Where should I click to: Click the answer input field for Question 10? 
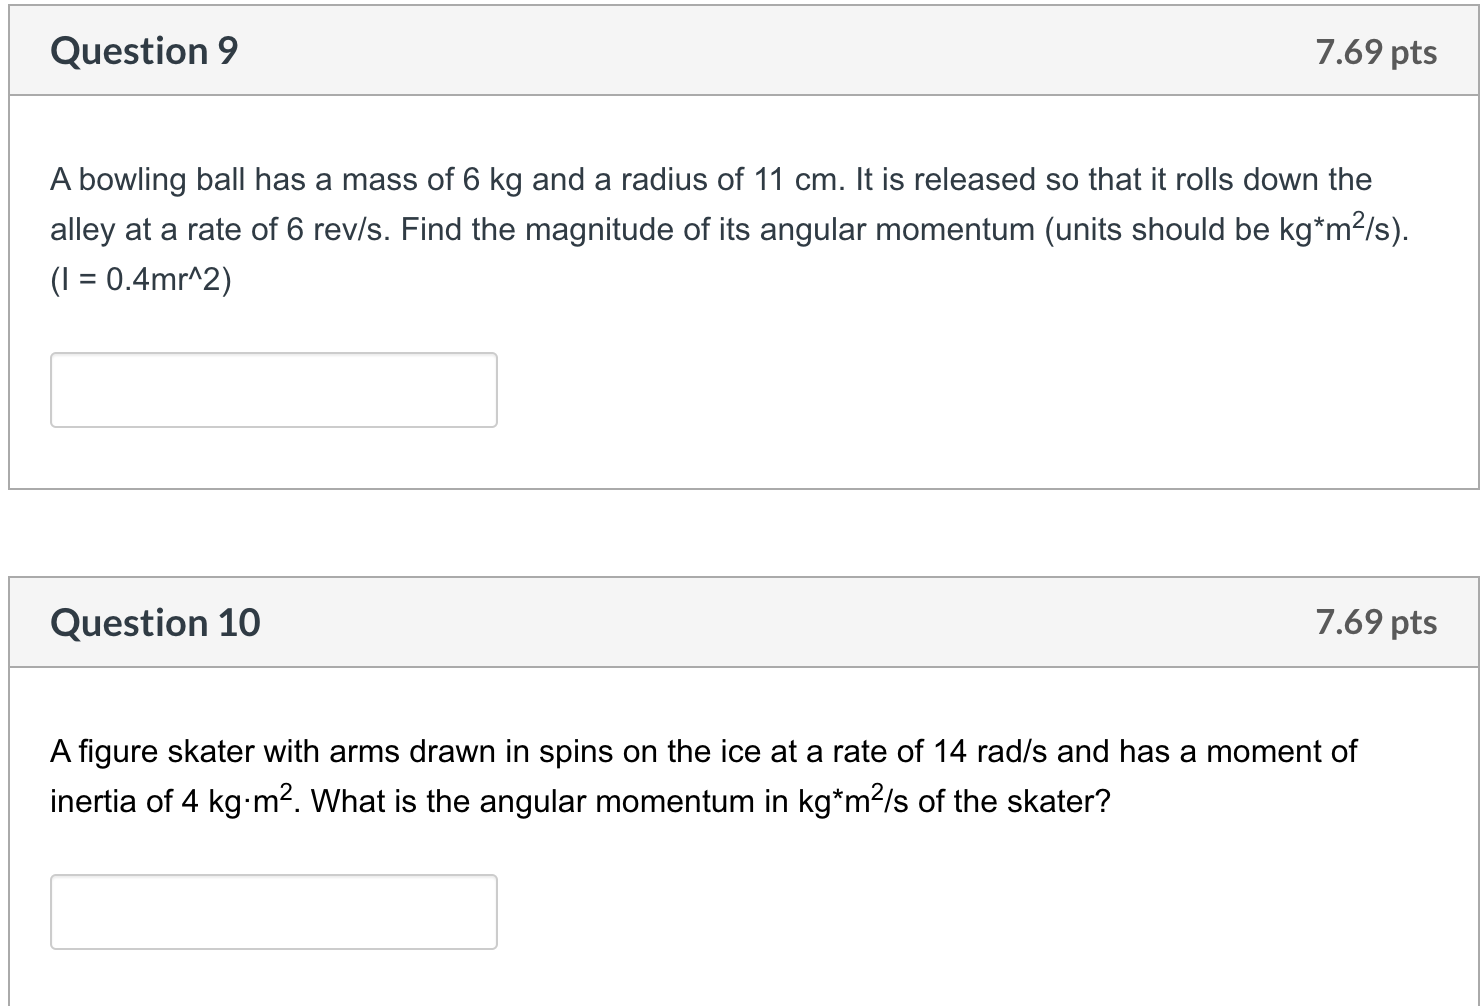273,911
